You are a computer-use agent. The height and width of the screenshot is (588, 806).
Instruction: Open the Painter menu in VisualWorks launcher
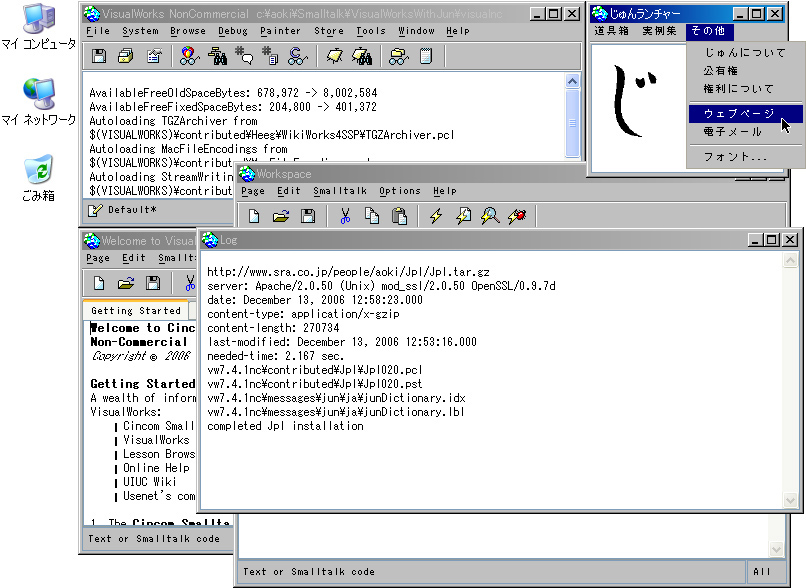(280, 31)
